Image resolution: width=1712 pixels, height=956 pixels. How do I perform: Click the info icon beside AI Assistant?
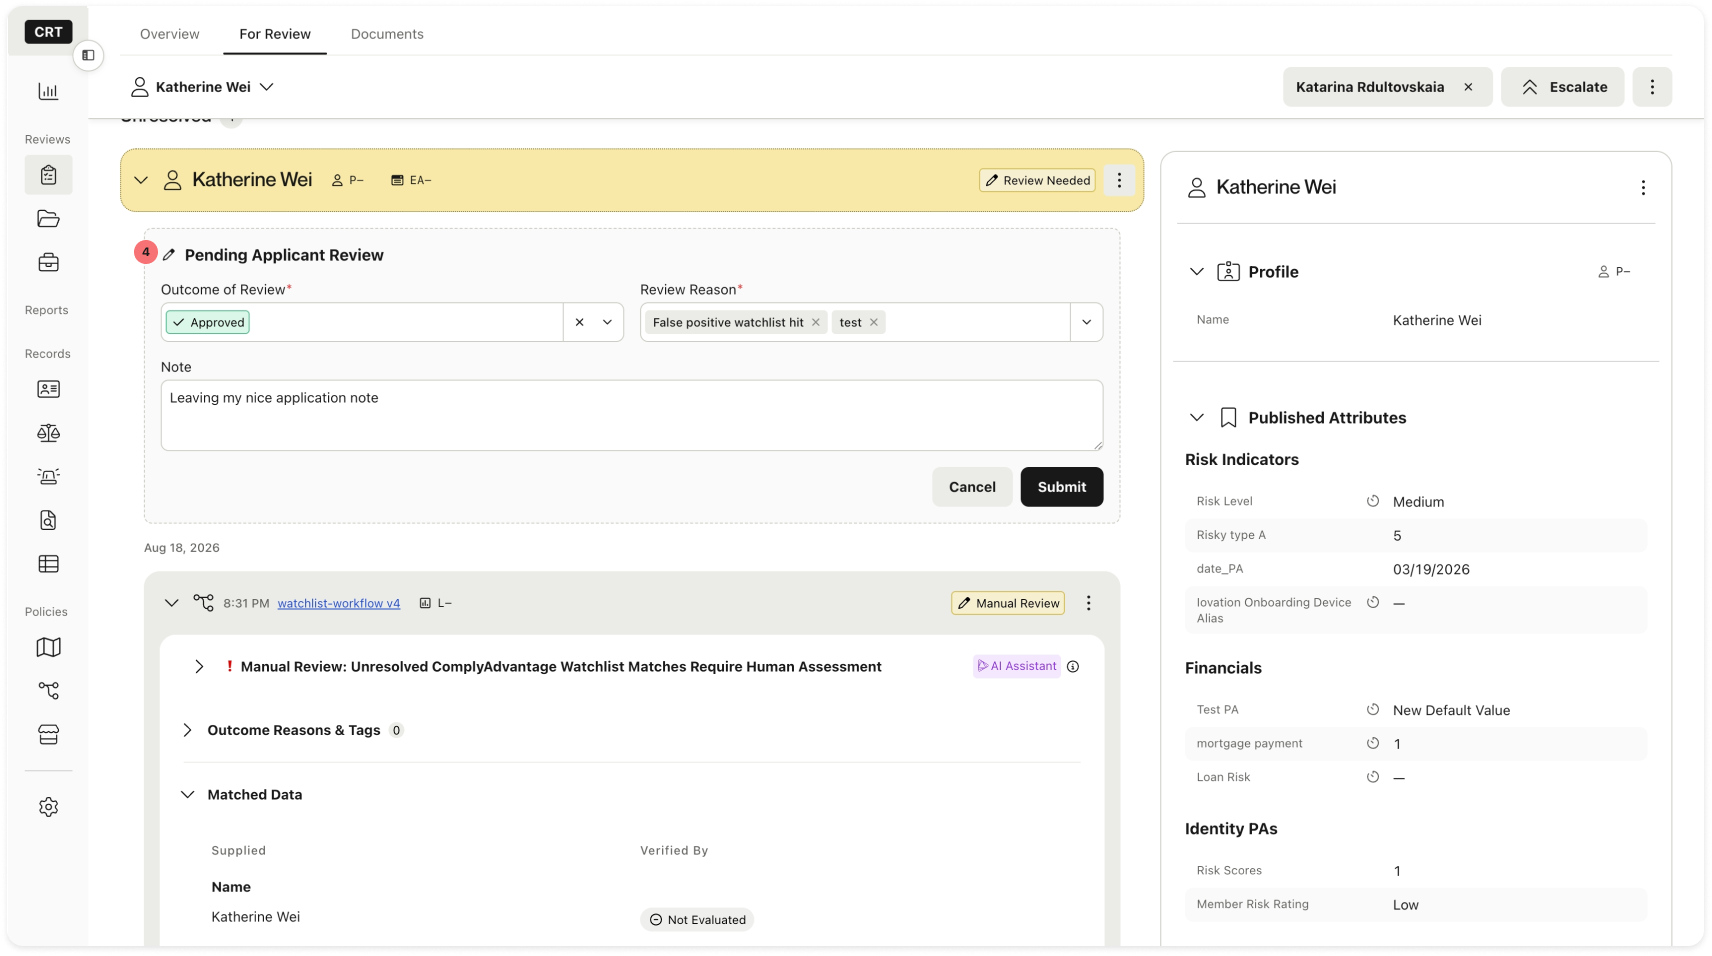[x=1073, y=667]
